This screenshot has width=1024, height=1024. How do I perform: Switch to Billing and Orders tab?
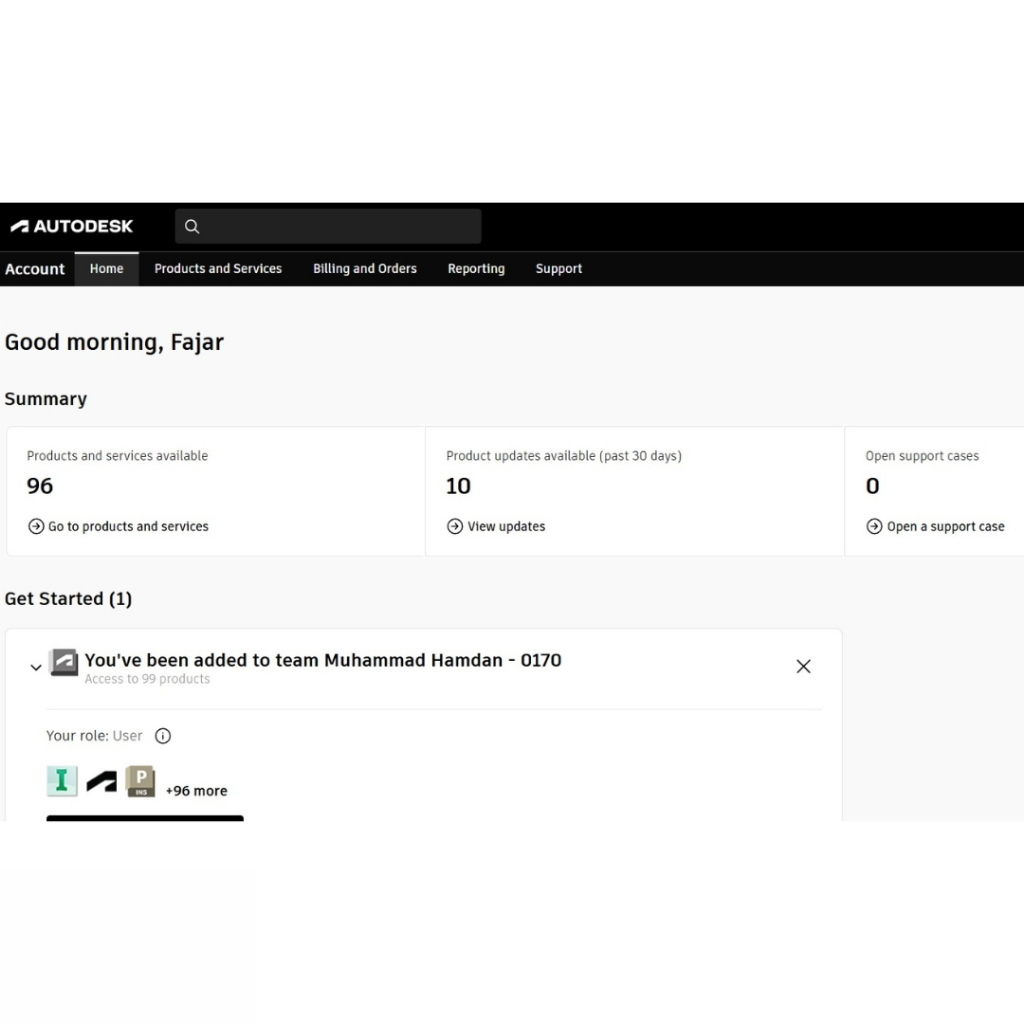click(x=365, y=269)
